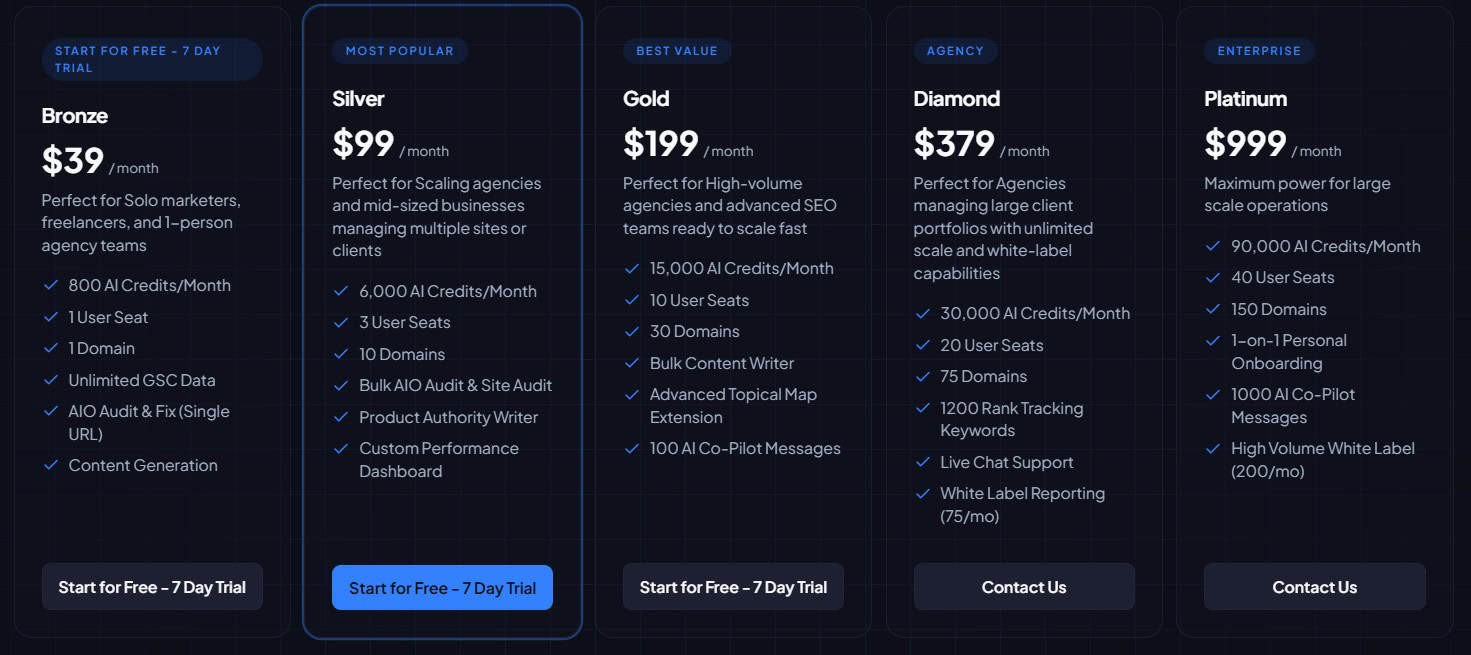This screenshot has height=655, width=1471.
Task: Start the Bronze plan free trial
Action: [151, 587]
